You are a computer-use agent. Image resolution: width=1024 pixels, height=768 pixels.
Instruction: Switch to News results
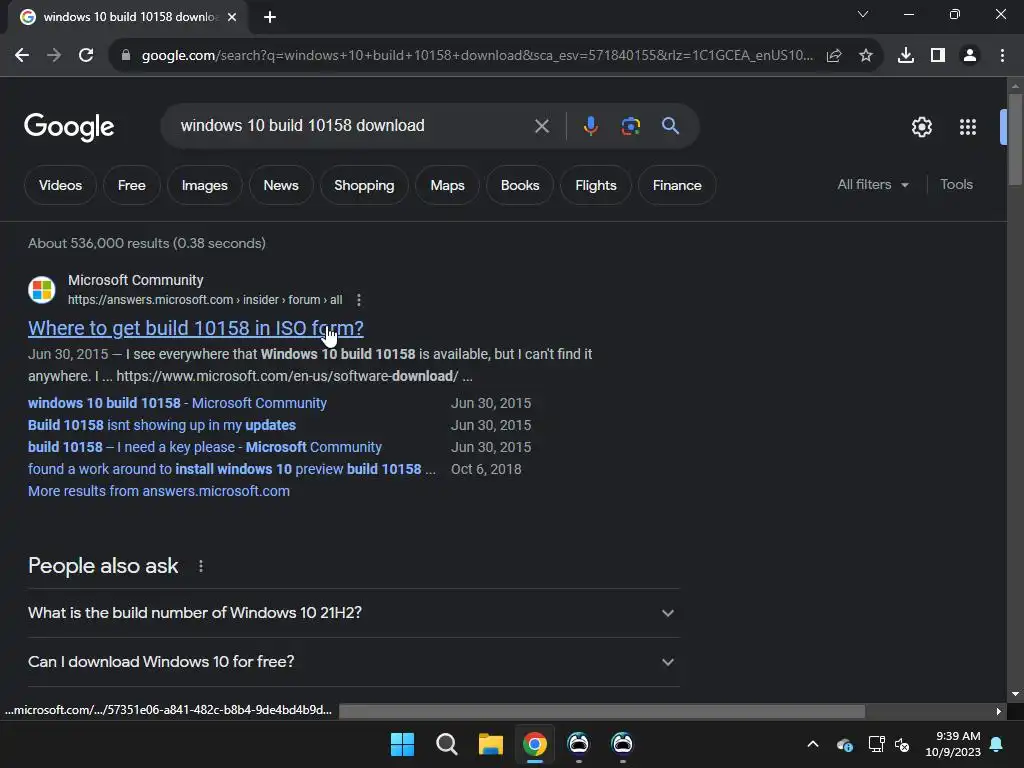tap(281, 185)
